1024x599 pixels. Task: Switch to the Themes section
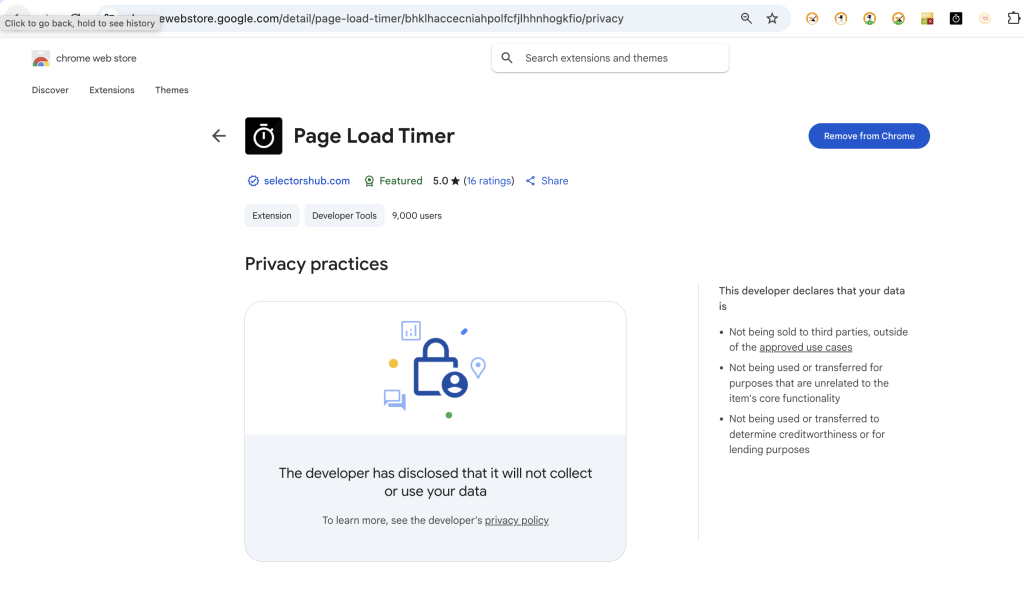coord(171,90)
